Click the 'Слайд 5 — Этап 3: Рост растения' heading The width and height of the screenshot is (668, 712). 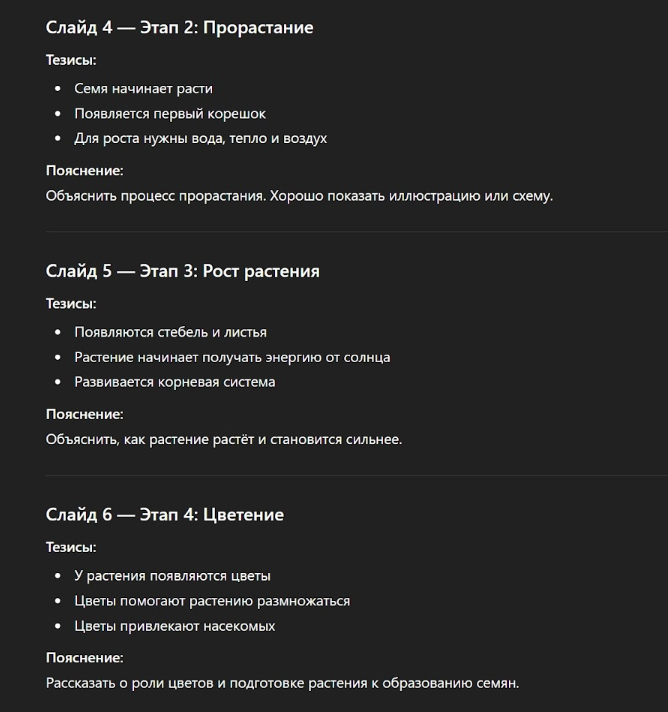click(182, 272)
